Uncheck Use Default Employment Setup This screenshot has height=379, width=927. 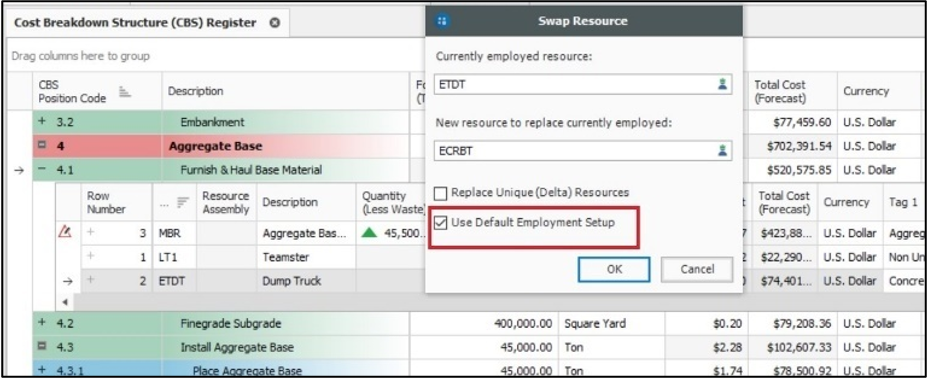coord(440,223)
